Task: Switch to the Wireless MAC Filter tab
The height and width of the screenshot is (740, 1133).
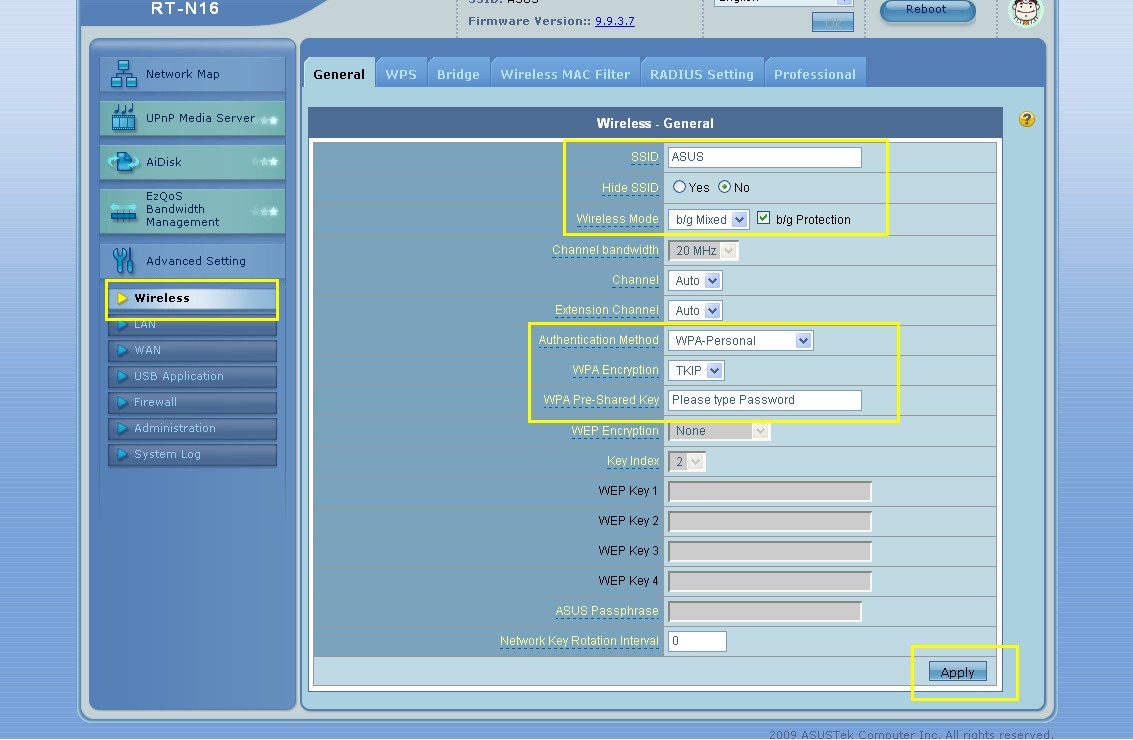Action: coord(565,74)
